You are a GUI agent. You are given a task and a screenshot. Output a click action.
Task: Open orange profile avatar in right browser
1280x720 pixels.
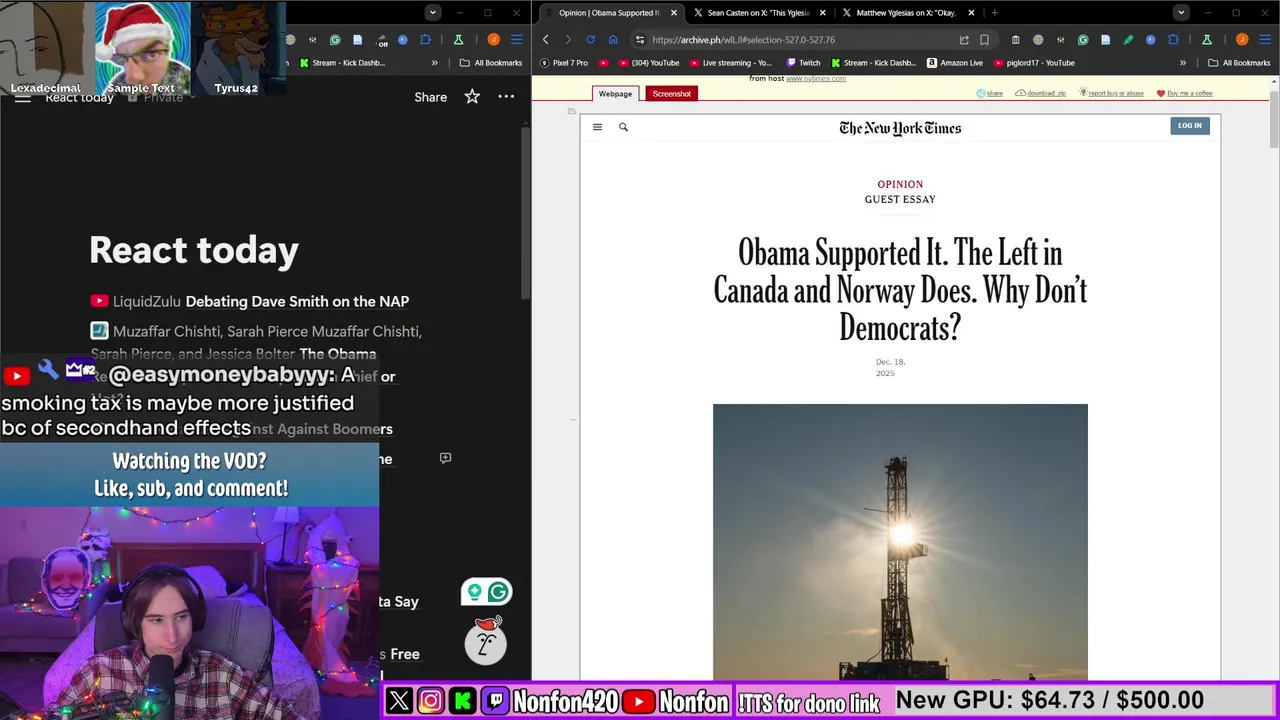(x=1242, y=40)
